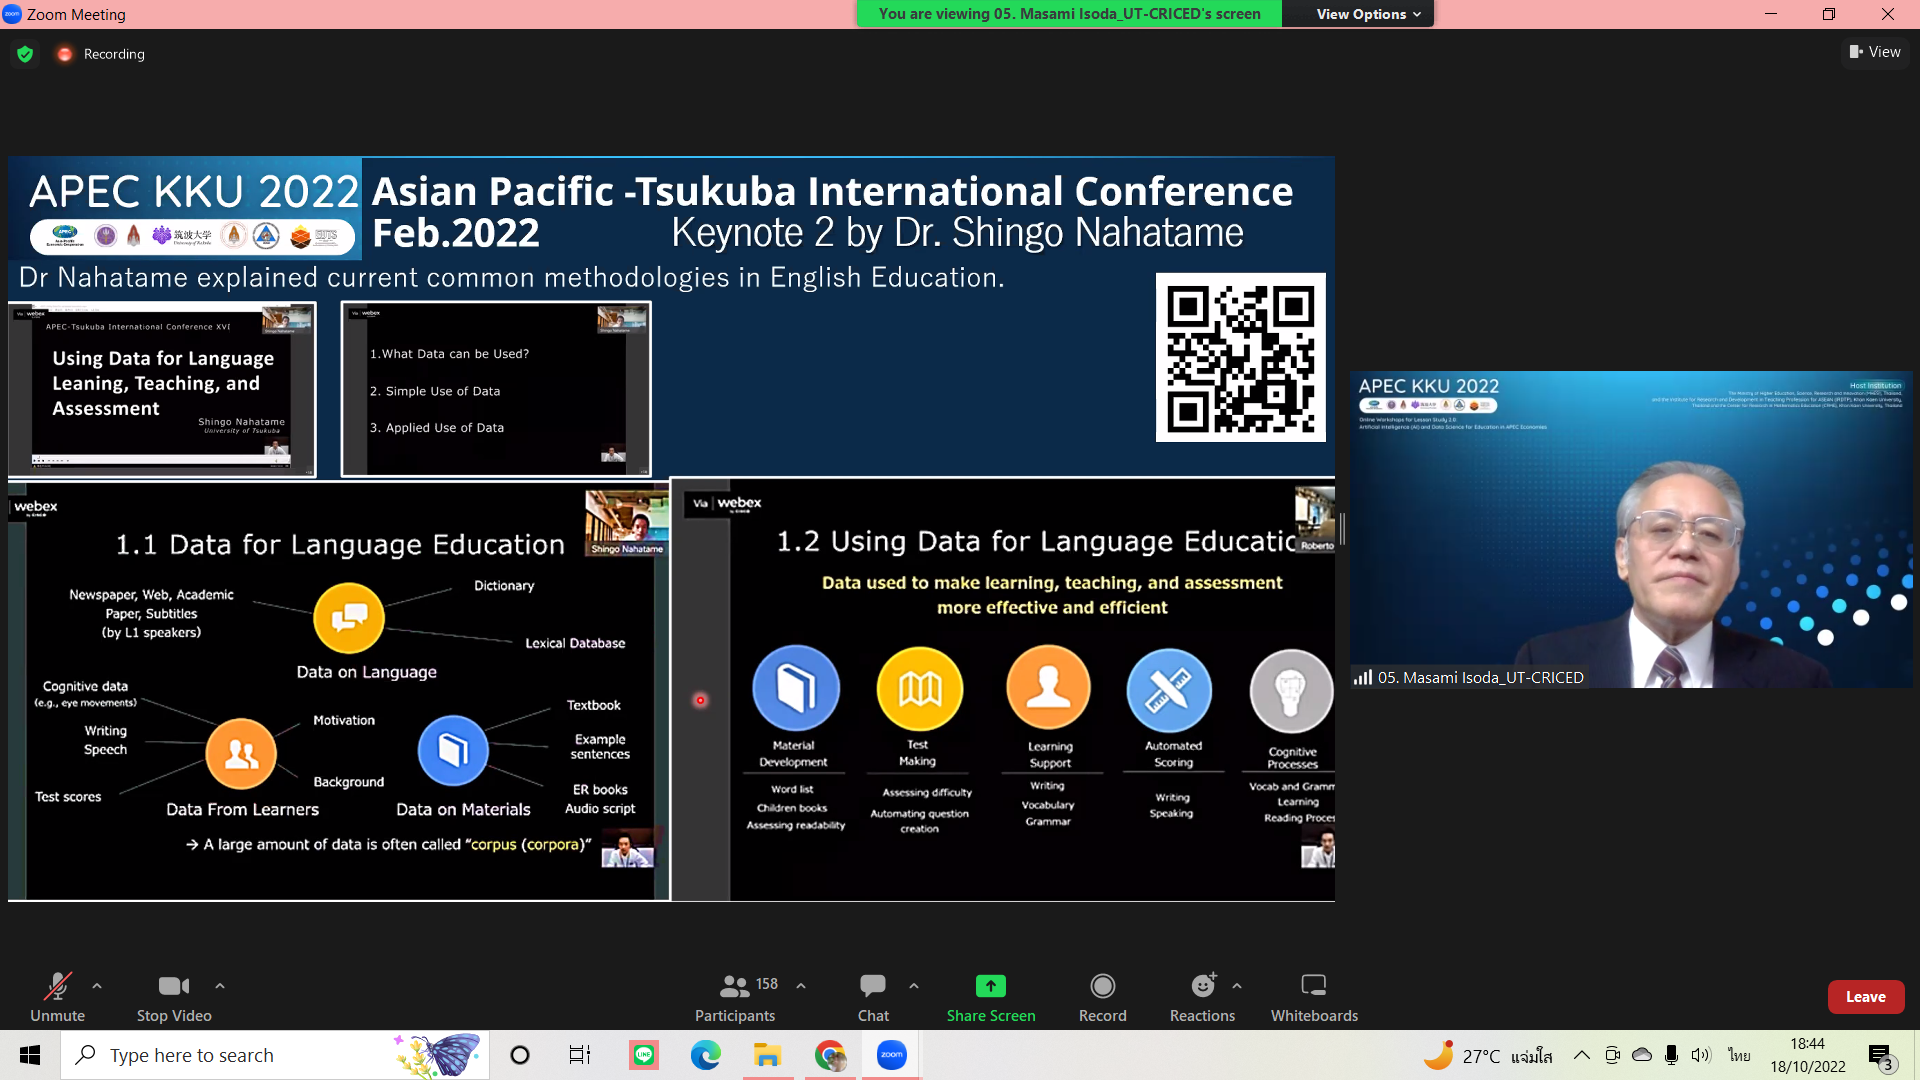Open the Participants panel icon
The height and width of the screenshot is (1080, 1920).
pyautogui.click(x=735, y=987)
